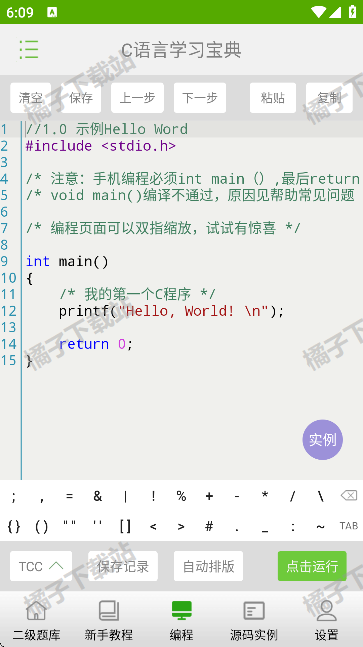The image size is (363, 647).
Task: Open the hamburger menu icon
Action: tap(29, 50)
